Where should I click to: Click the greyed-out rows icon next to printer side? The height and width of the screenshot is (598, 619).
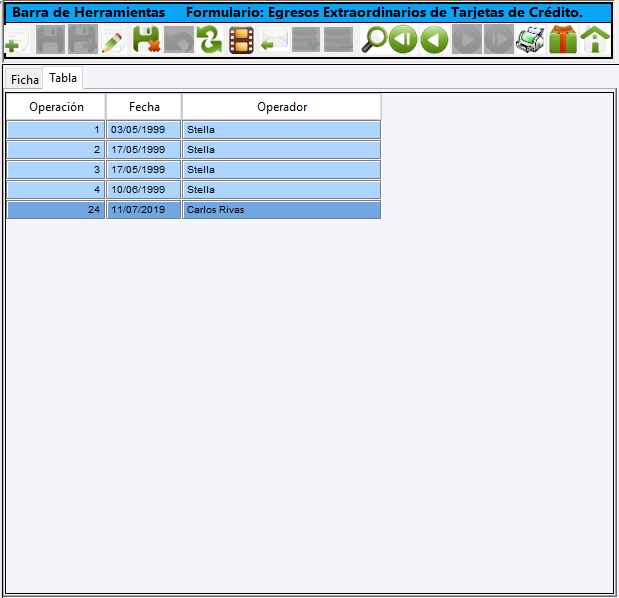(x=338, y=39)
